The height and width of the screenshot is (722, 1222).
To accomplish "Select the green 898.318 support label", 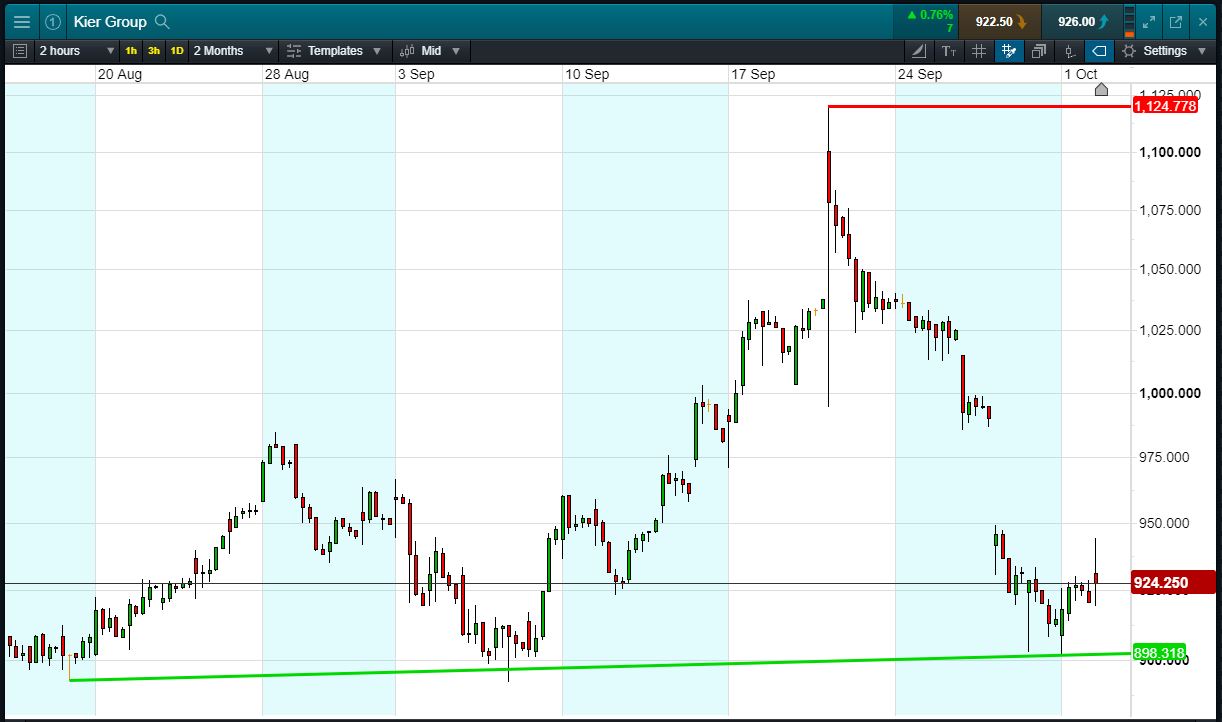I will point(1160,654).
